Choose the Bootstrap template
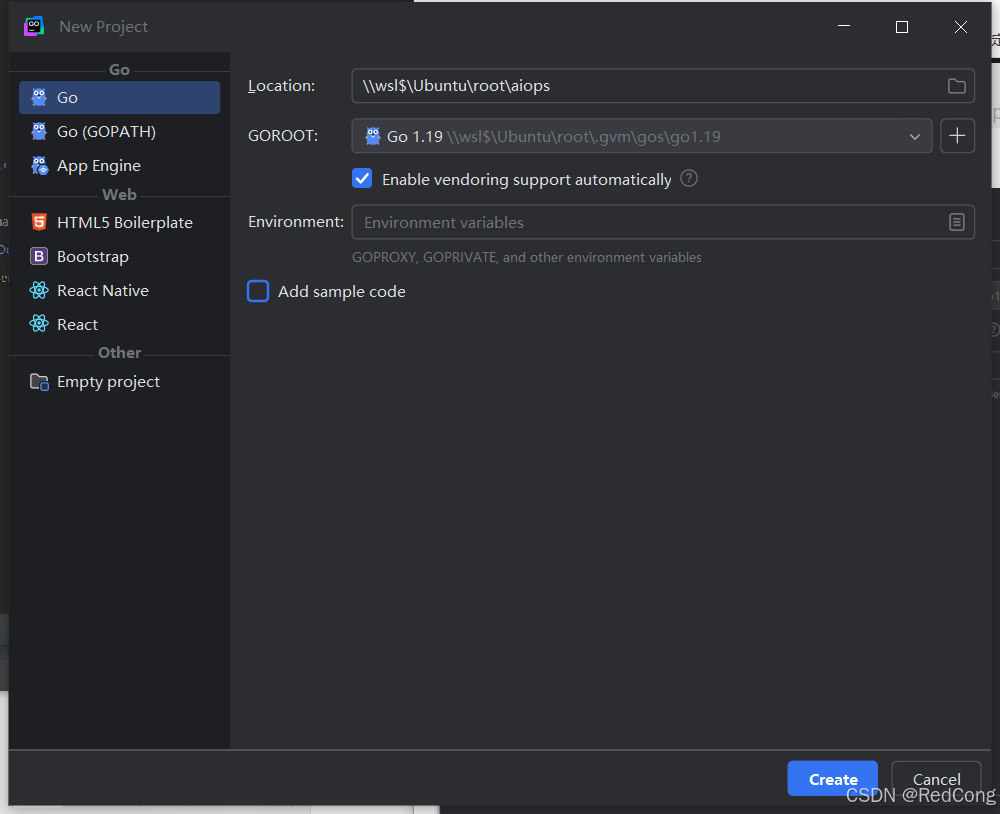Viewport: 1000px width, 814px height. (119, 256)
